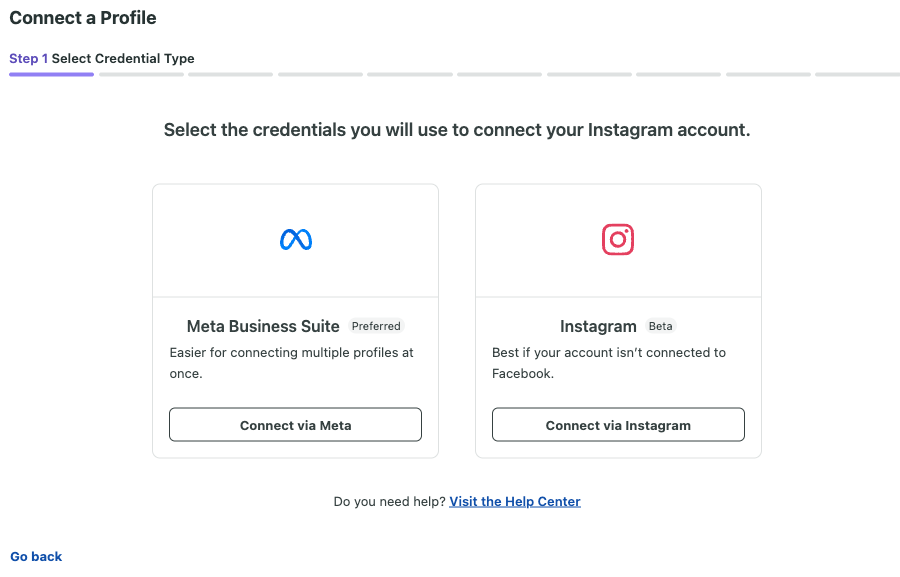Select the Meta Business Suite card title
Image resolution: width=900 pixels, height=577 pixels.
click(263, 326)
